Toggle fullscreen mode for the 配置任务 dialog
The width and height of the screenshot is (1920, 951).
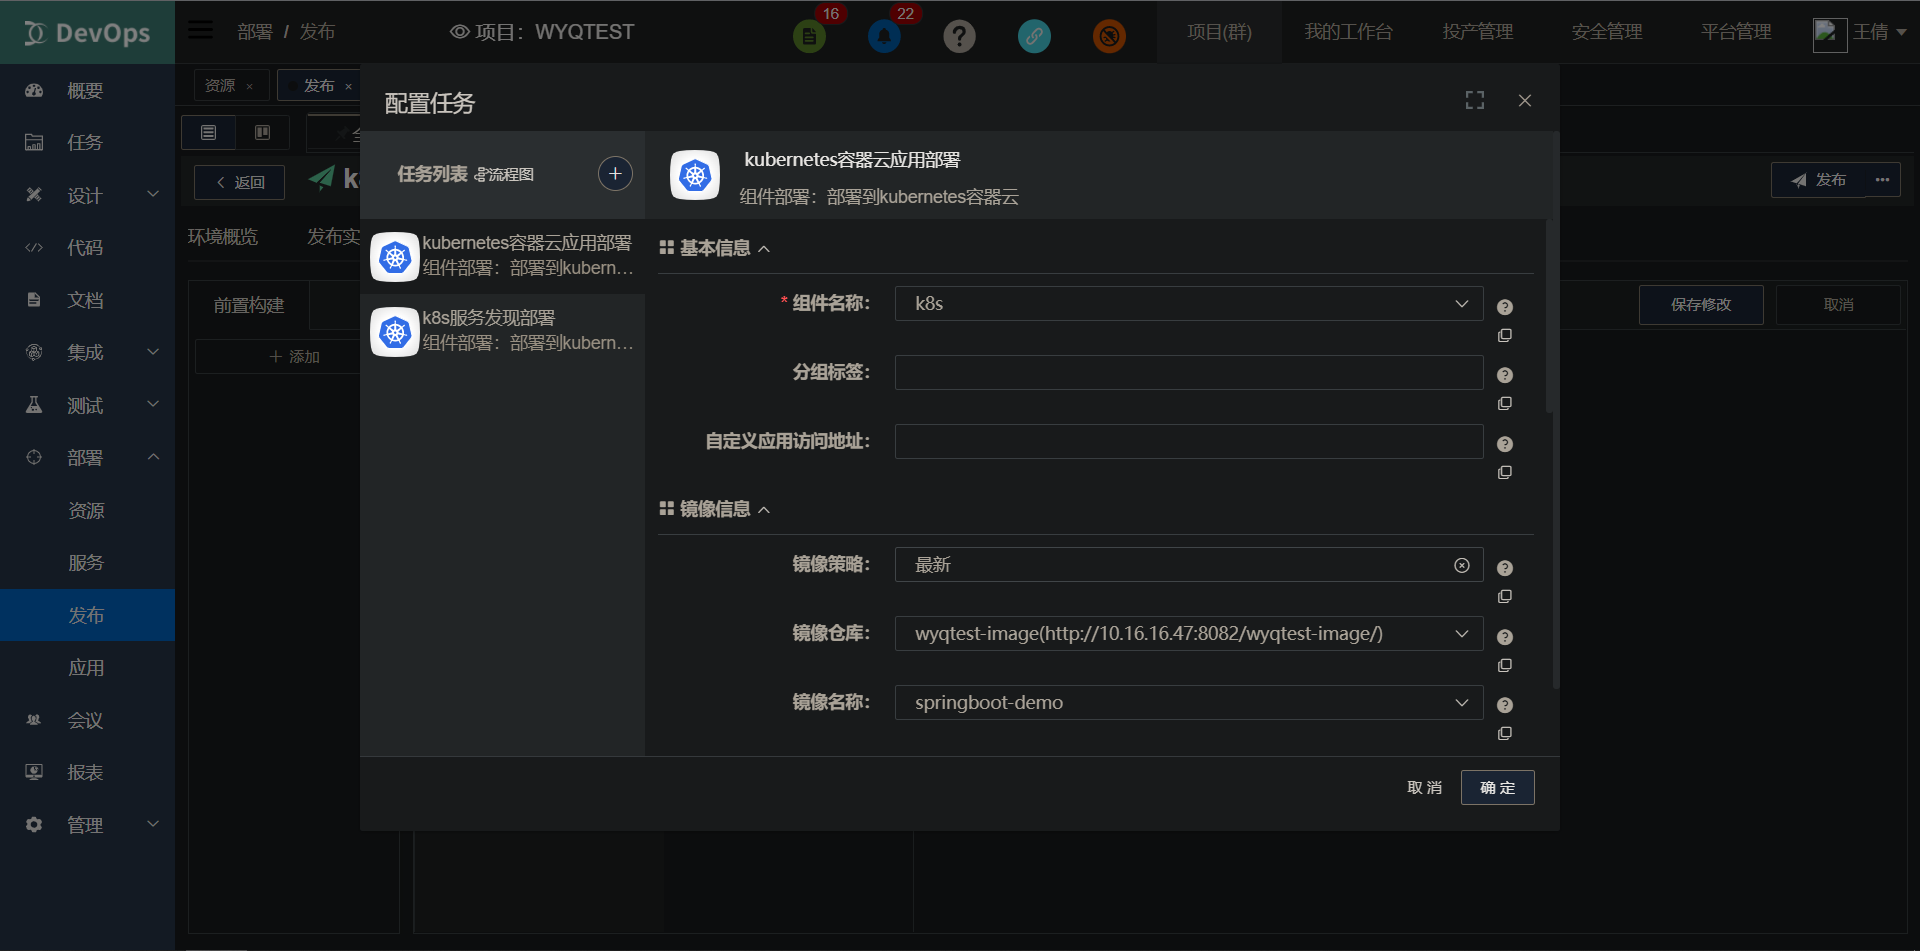[1474, 100]
